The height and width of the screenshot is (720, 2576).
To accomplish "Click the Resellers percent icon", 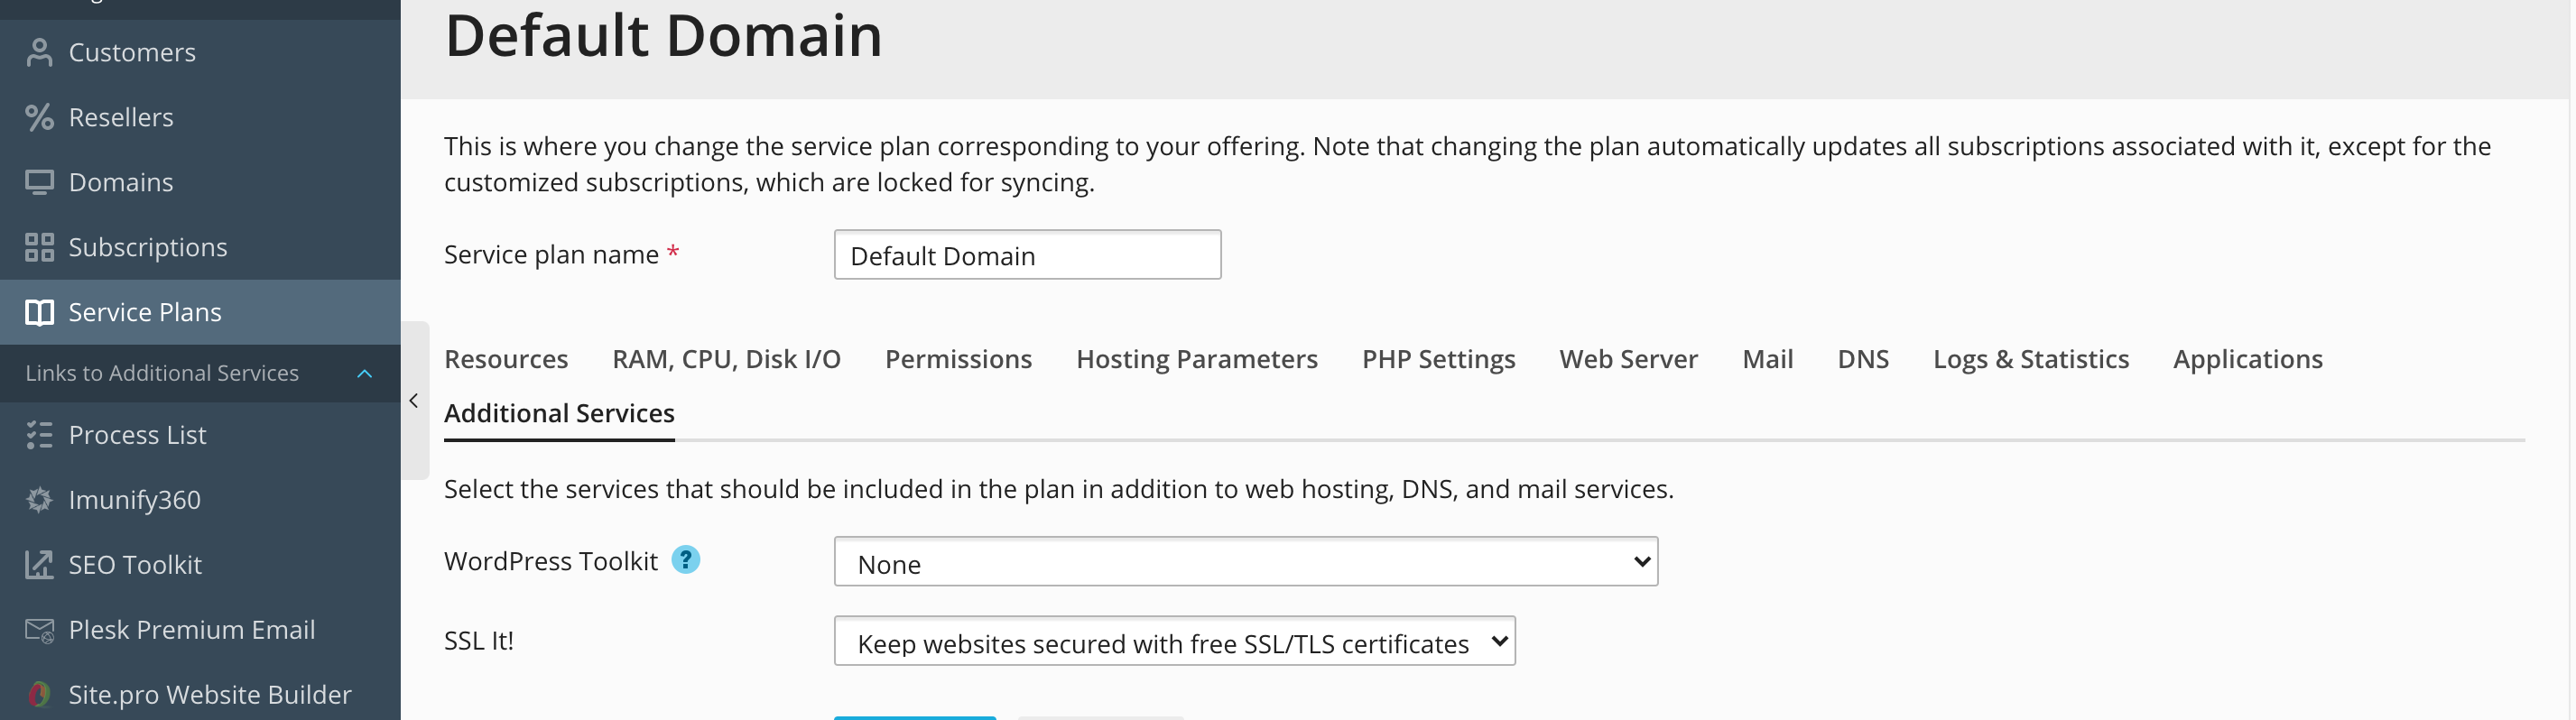I will coord(39,118).
